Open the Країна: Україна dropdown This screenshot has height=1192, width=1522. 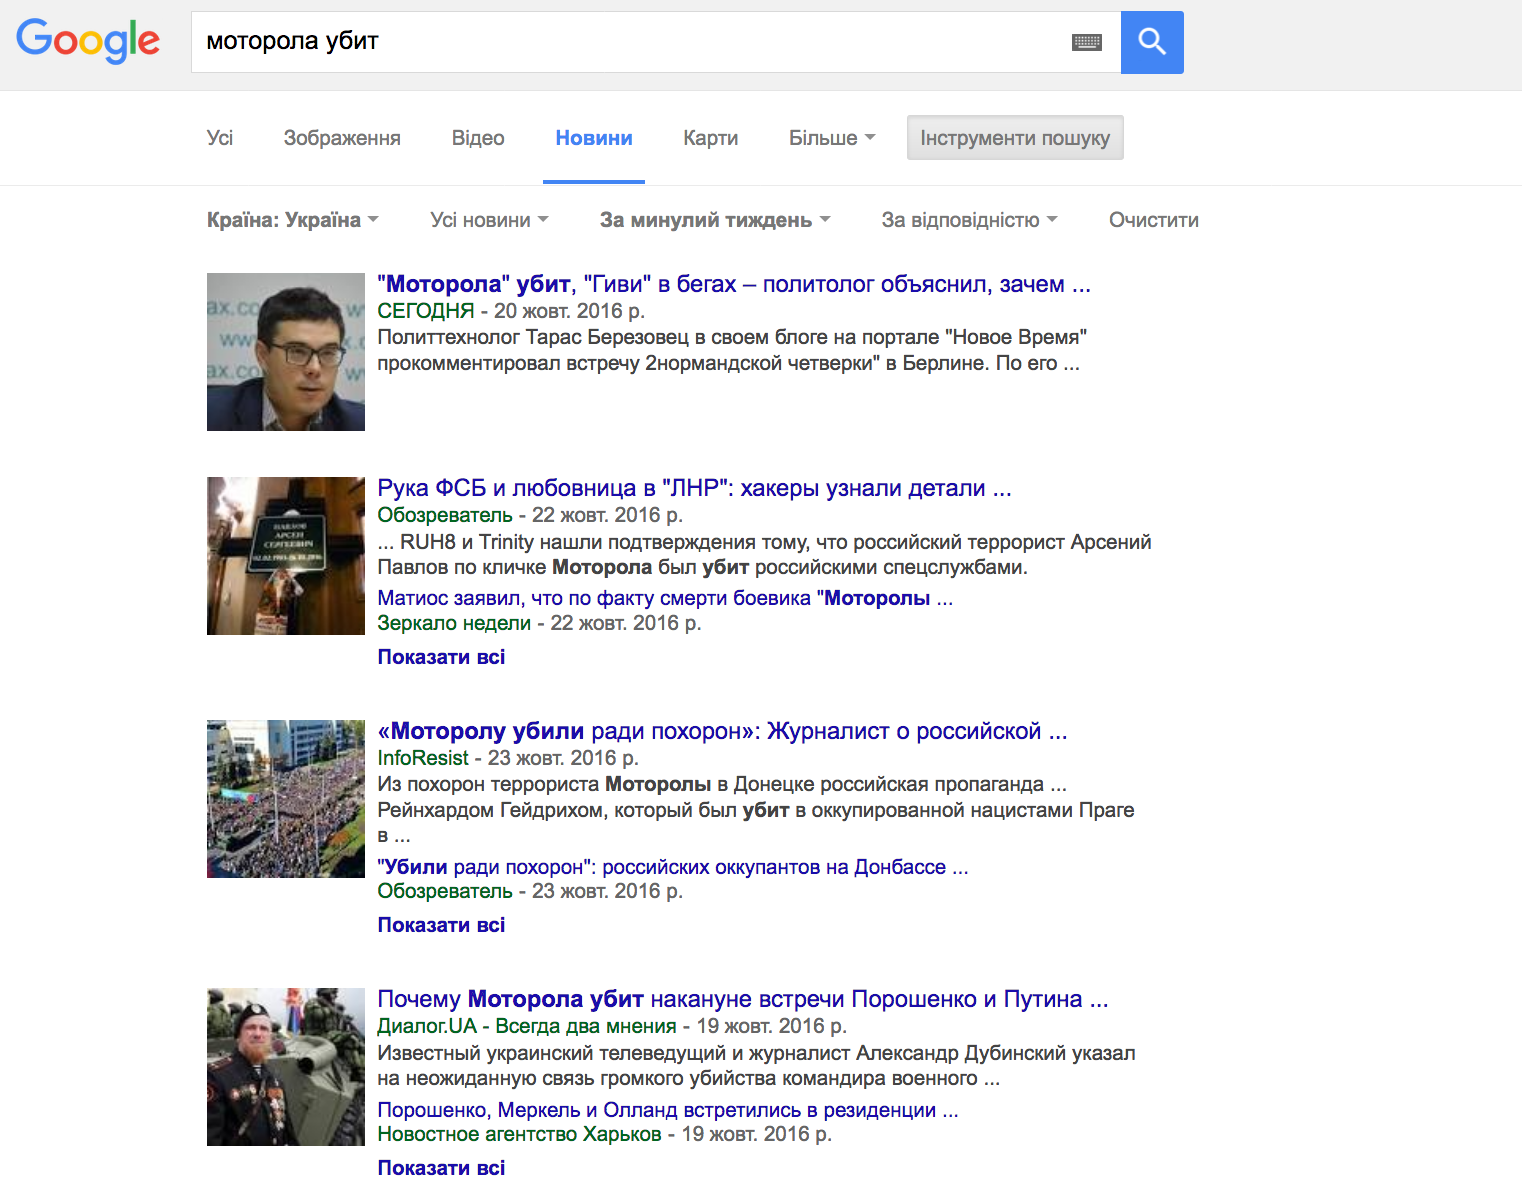click(293, 220)
